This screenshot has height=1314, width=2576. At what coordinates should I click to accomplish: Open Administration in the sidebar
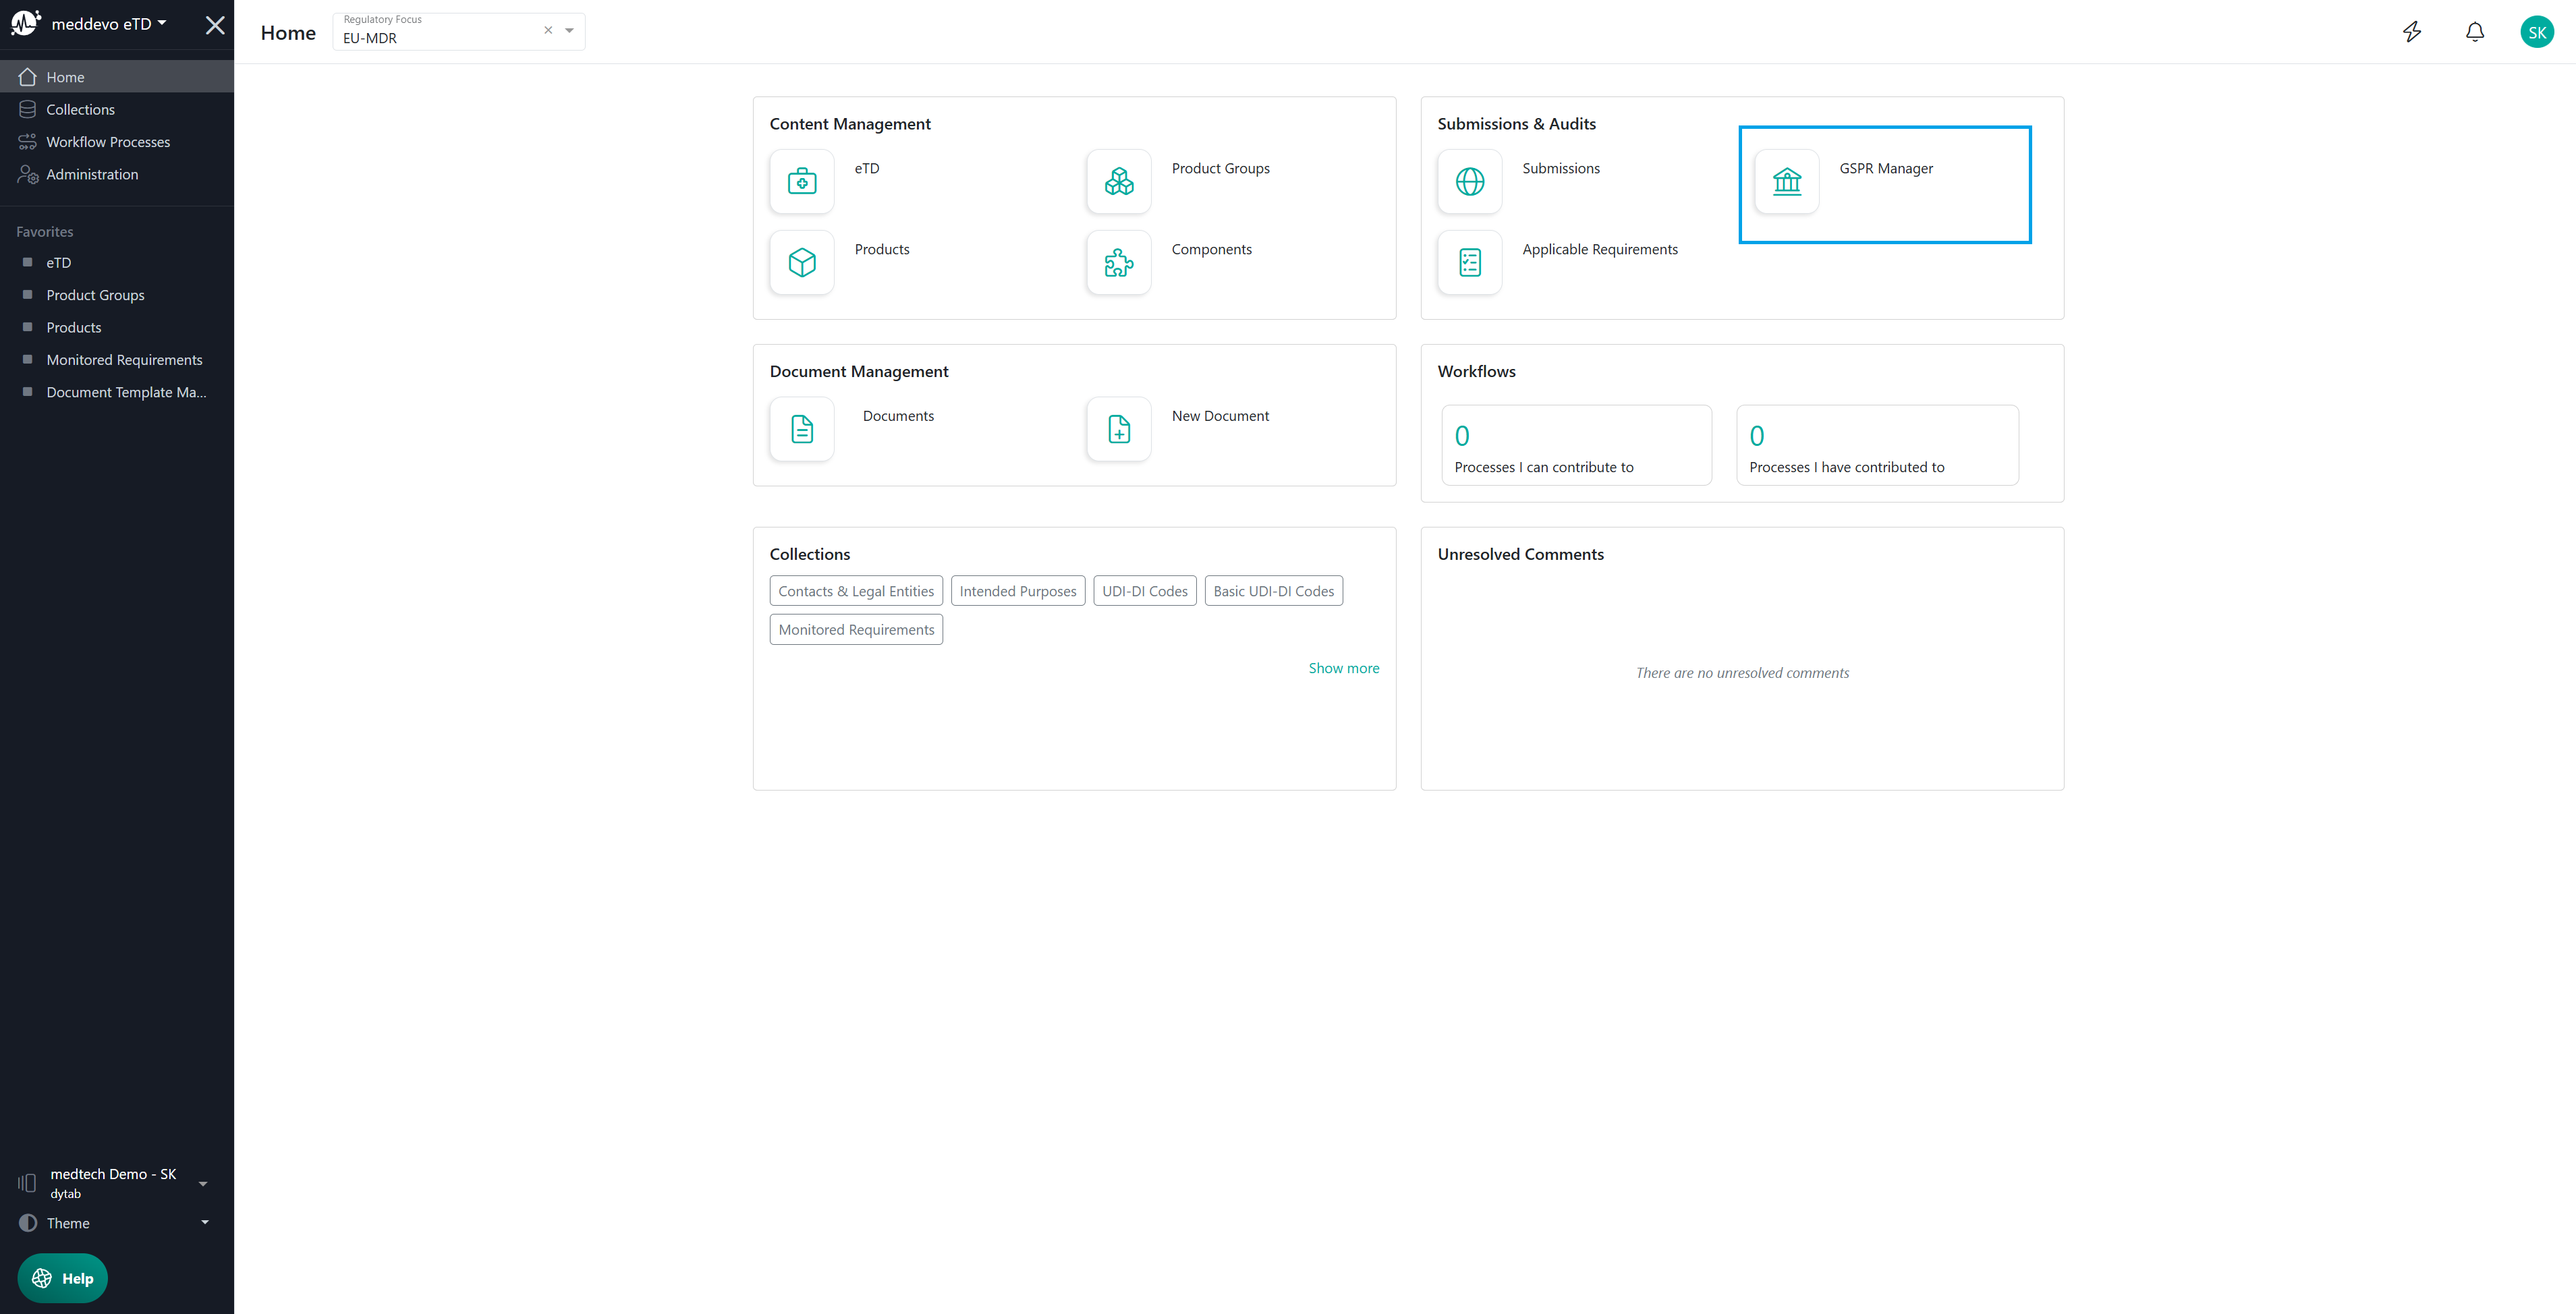pyautogui.click(x=117, y=174)
